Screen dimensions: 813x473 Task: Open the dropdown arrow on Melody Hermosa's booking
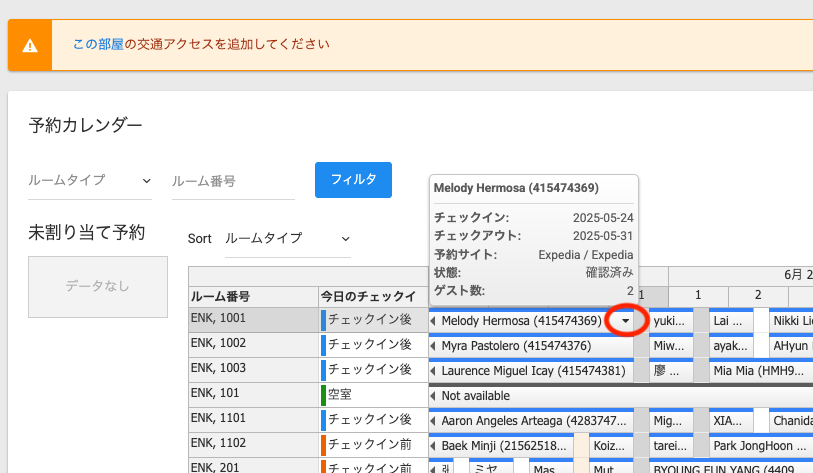(x=625, y=321)
